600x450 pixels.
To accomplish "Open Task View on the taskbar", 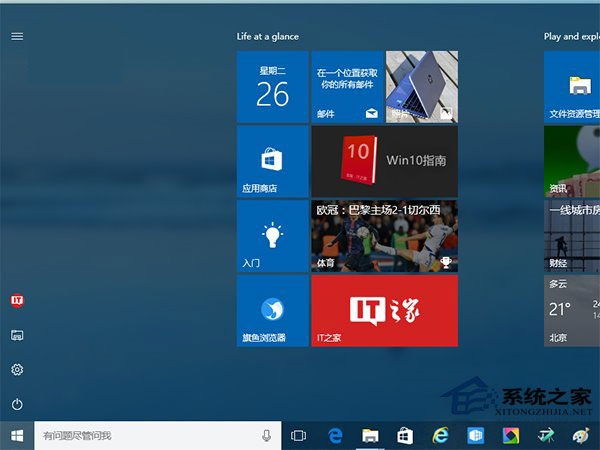I will (x=298, y=435).
